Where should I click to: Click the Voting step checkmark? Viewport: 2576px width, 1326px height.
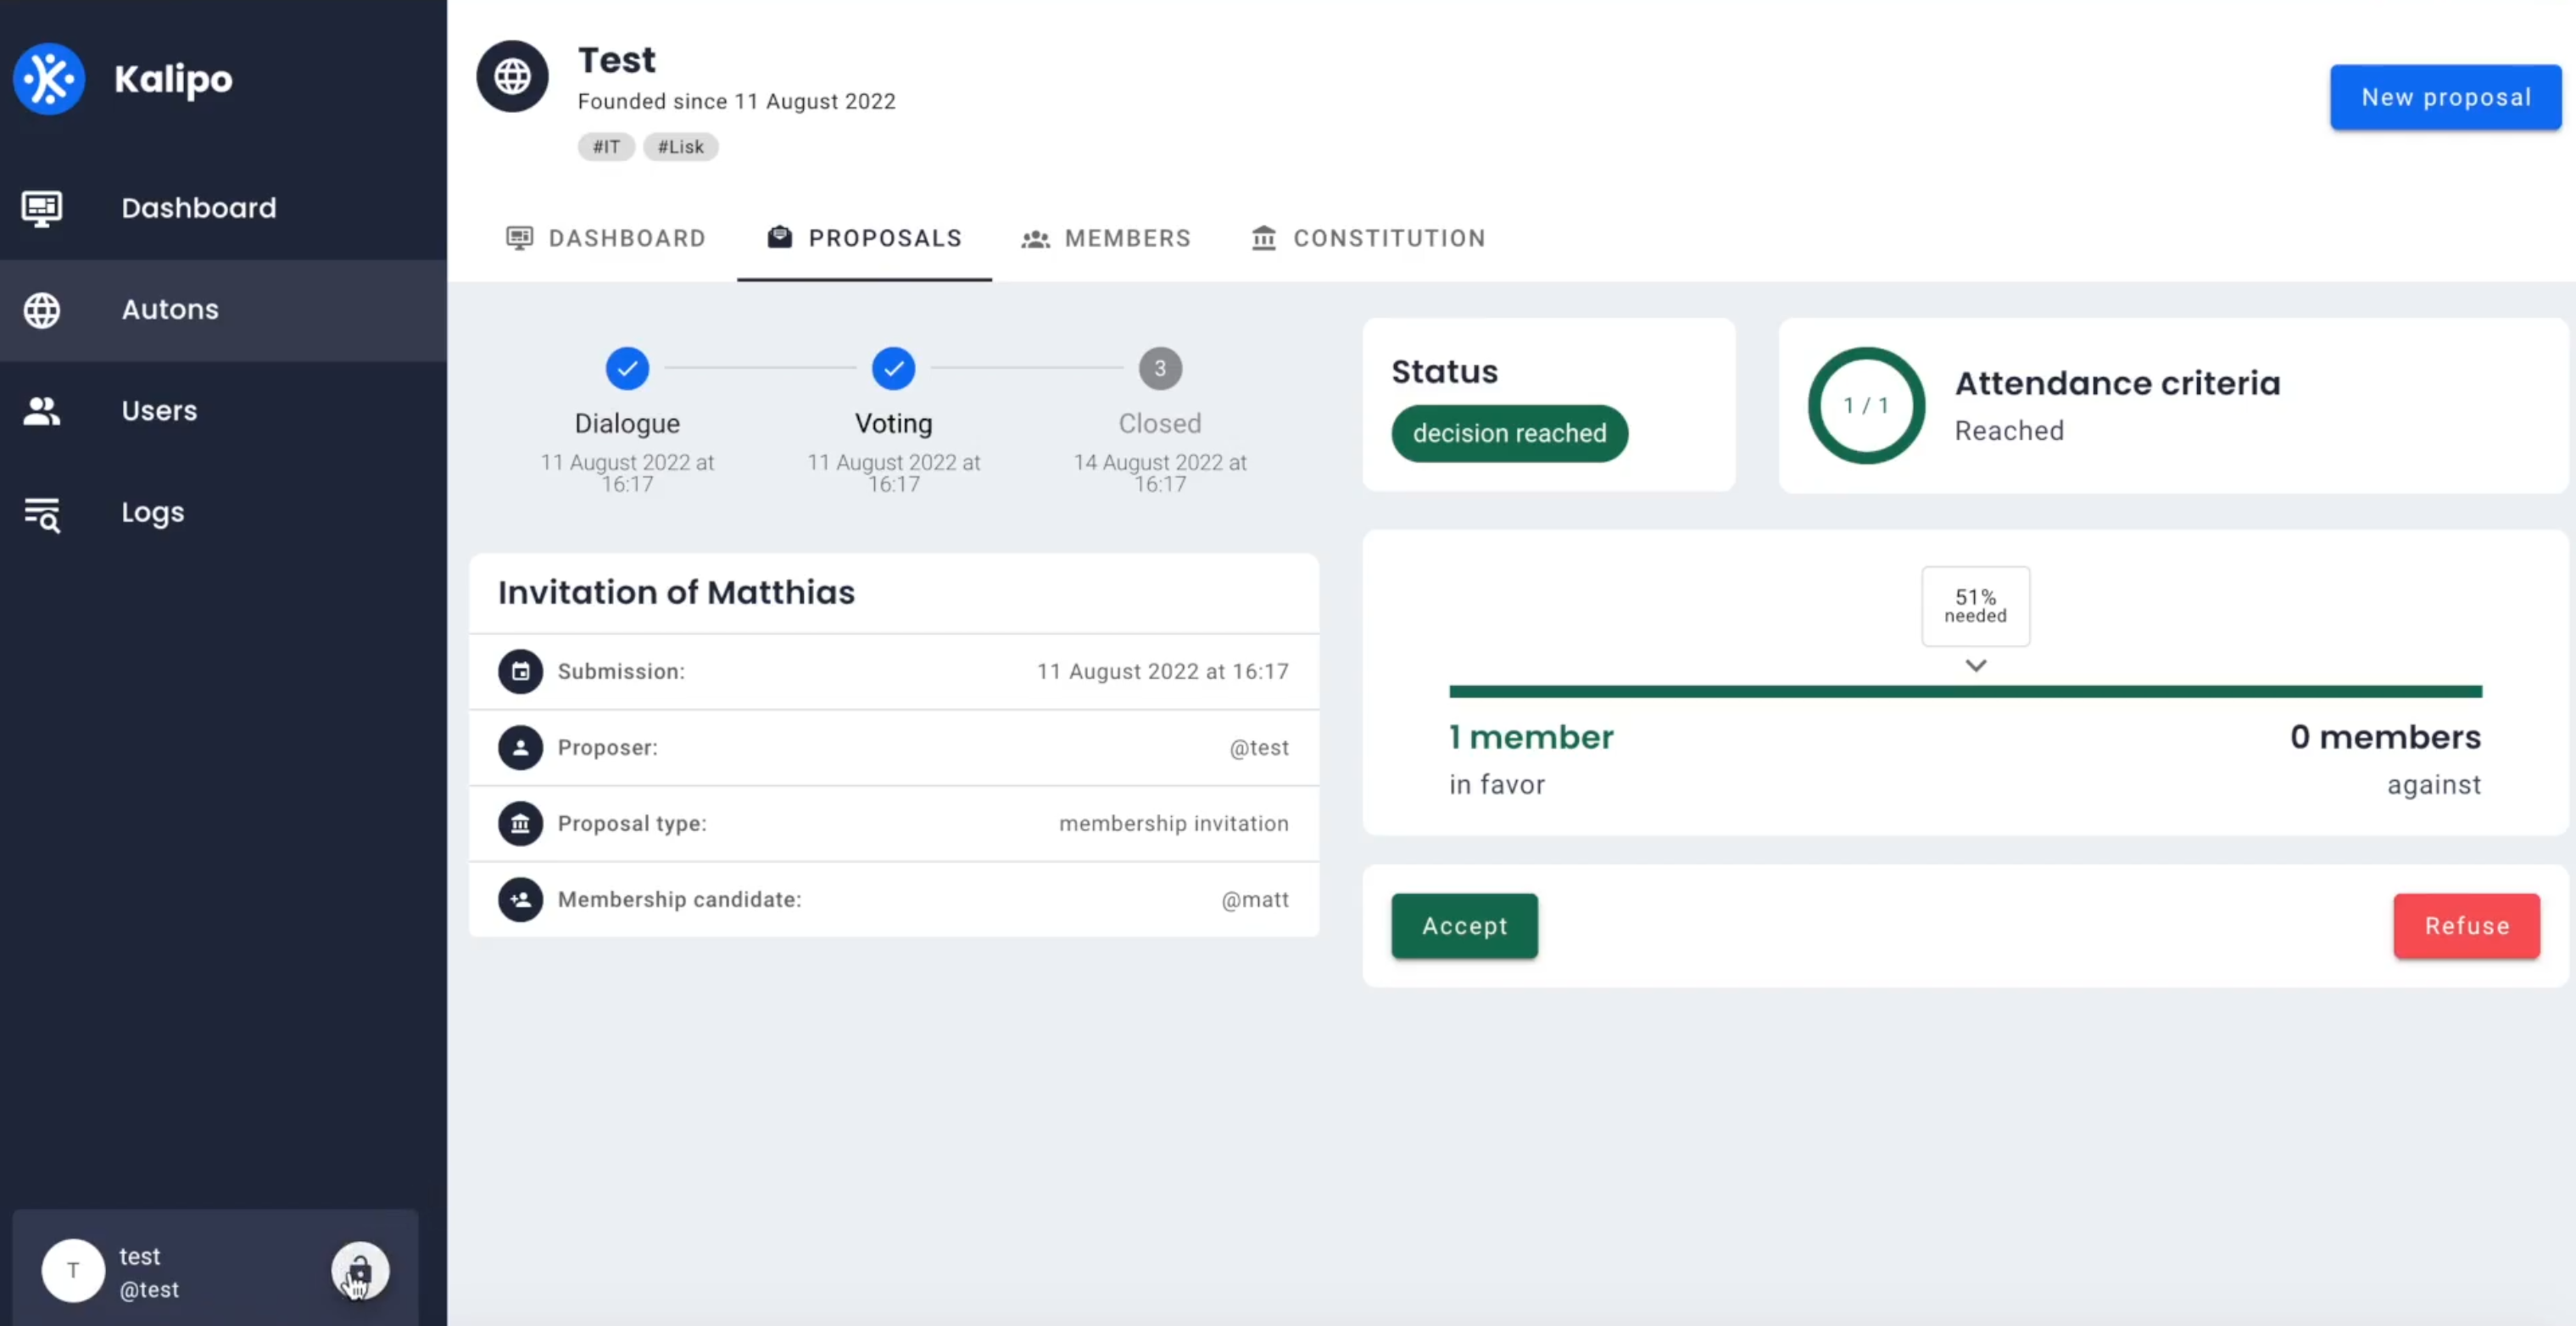point(893,368)
